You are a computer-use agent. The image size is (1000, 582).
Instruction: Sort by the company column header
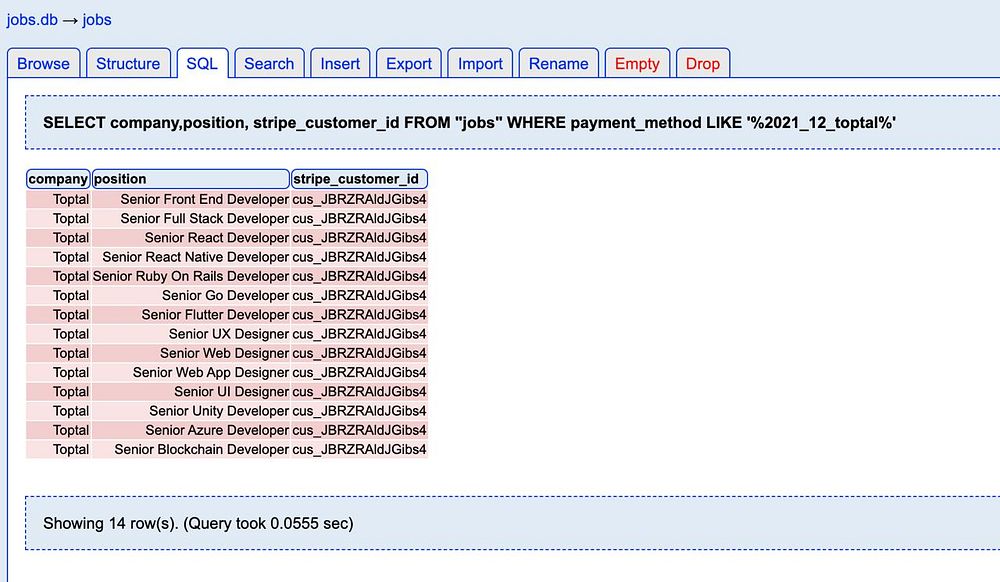point(58,179)
